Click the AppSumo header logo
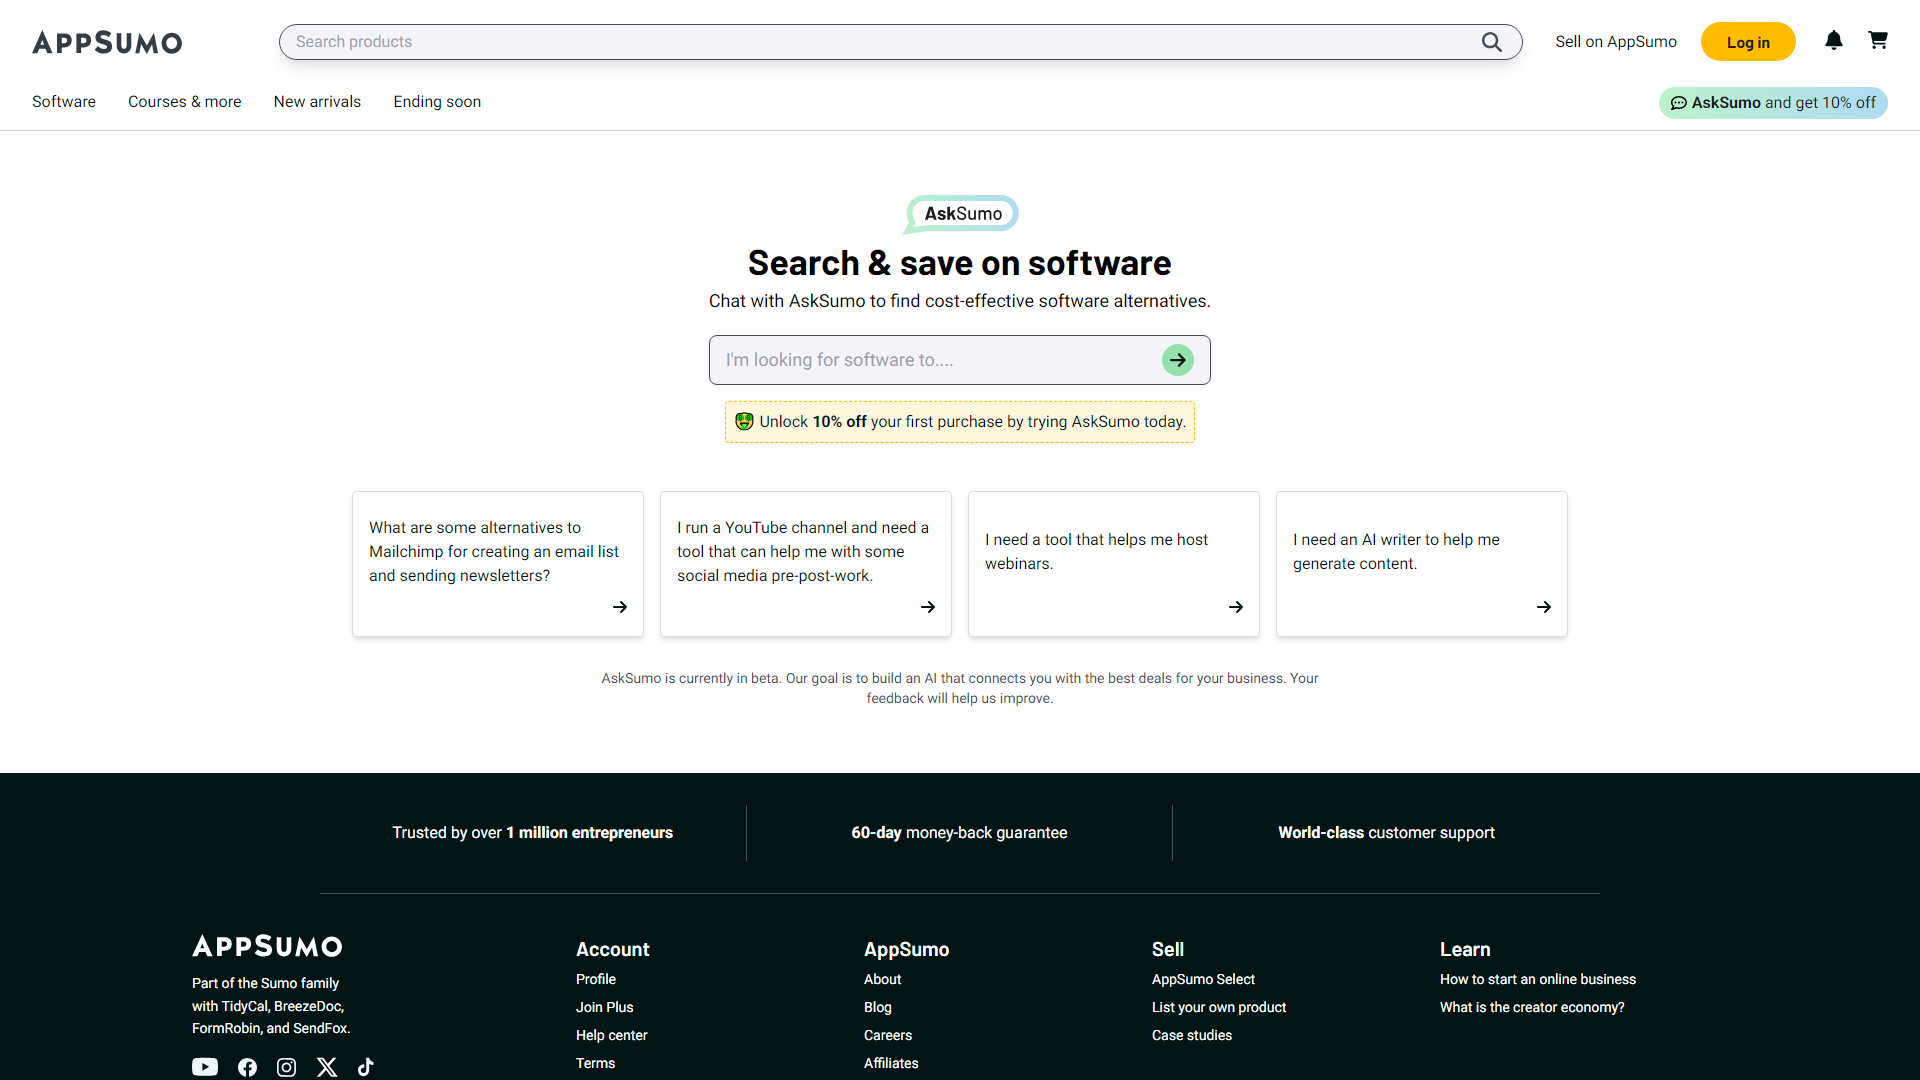 tap(107, 42)
